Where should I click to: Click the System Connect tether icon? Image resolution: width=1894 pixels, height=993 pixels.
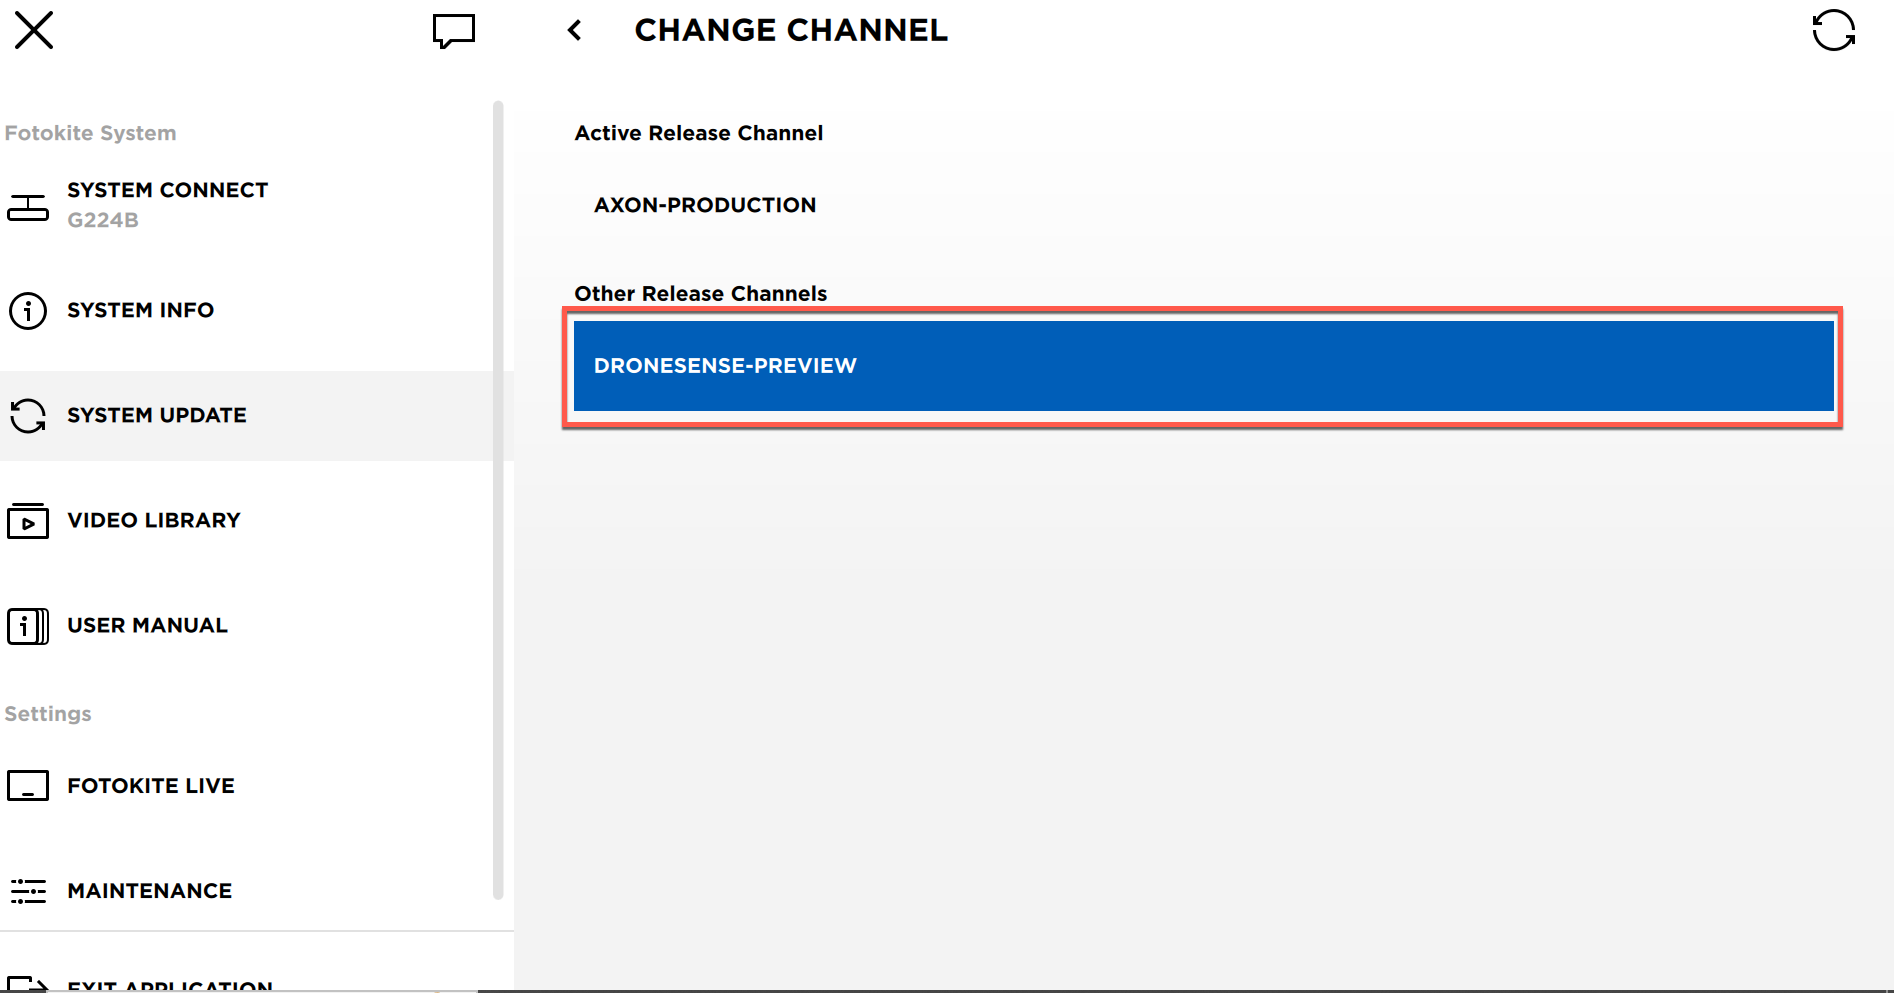pos(28,206)
